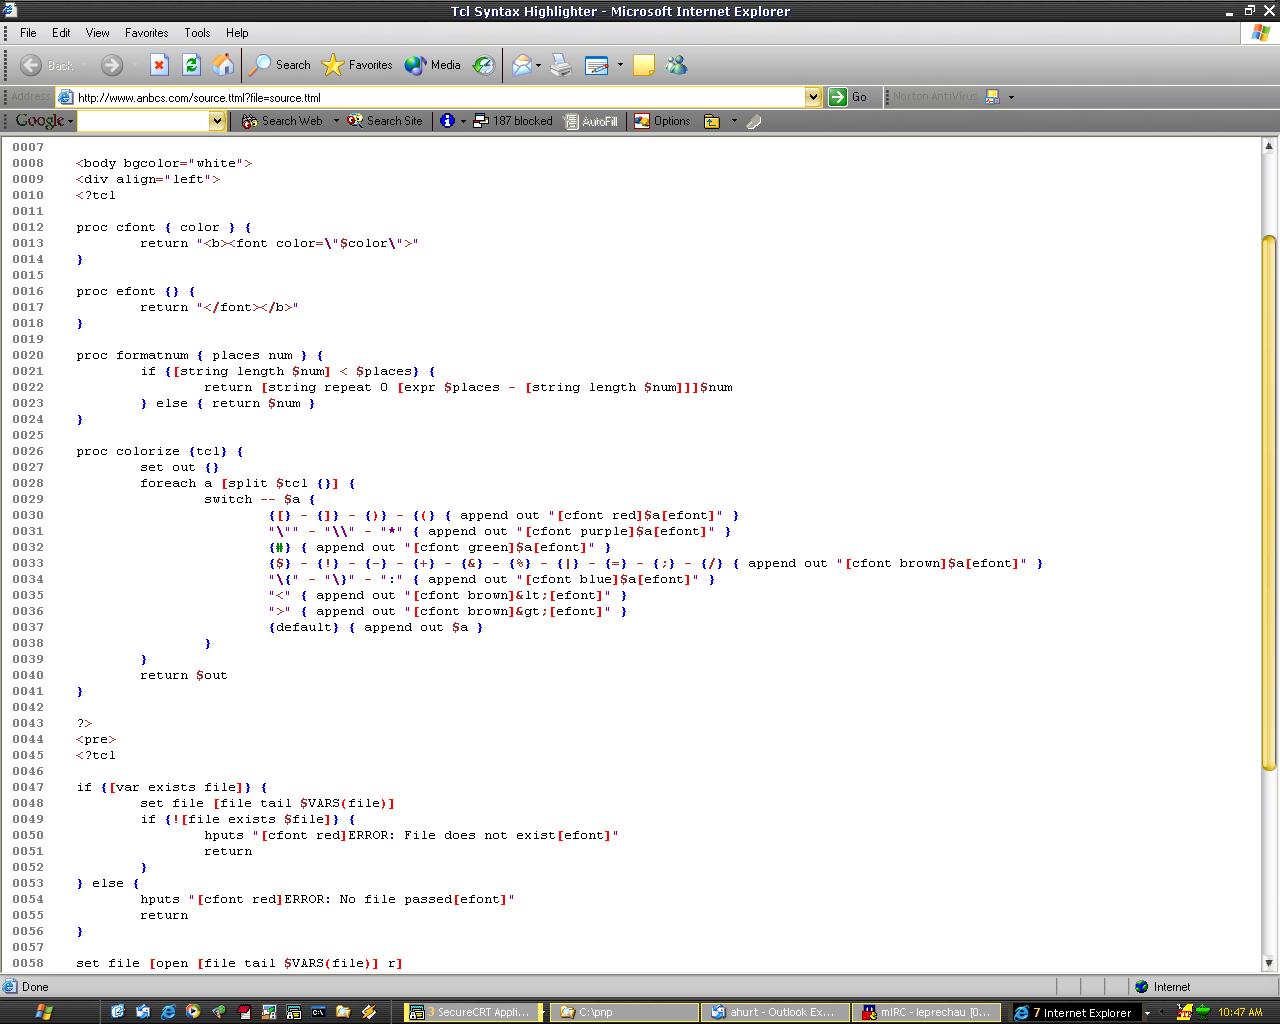Click the command prompt quick launch icon
The width and height of the screenshot is (1280, 1024).
tap(318, 1012)
